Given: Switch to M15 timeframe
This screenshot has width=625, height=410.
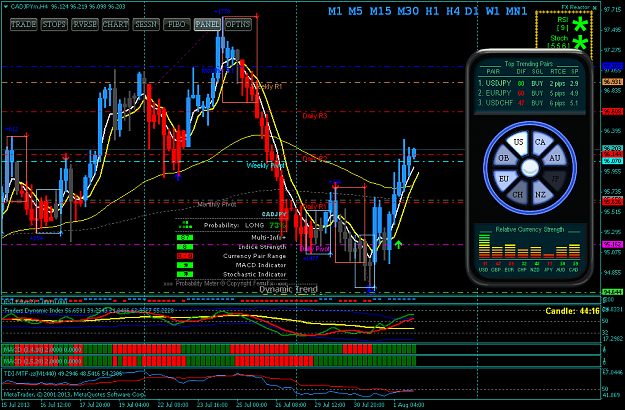Looking at the screenshot, I should tap(380, 11).
